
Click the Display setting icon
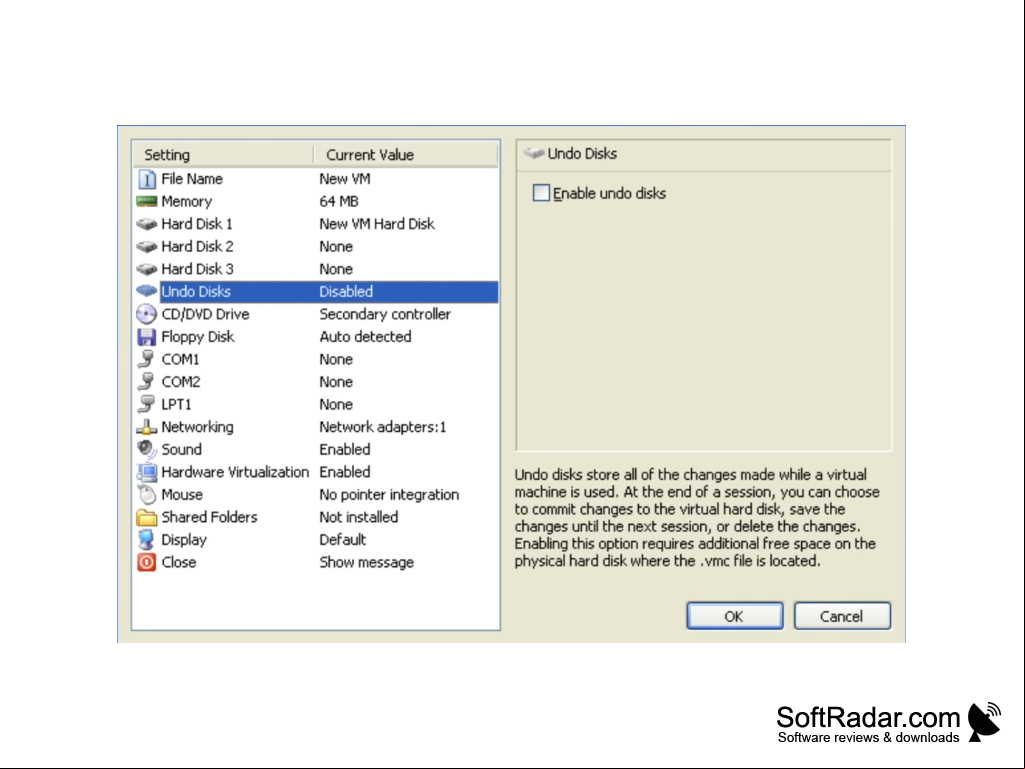[x=146, y=539]
